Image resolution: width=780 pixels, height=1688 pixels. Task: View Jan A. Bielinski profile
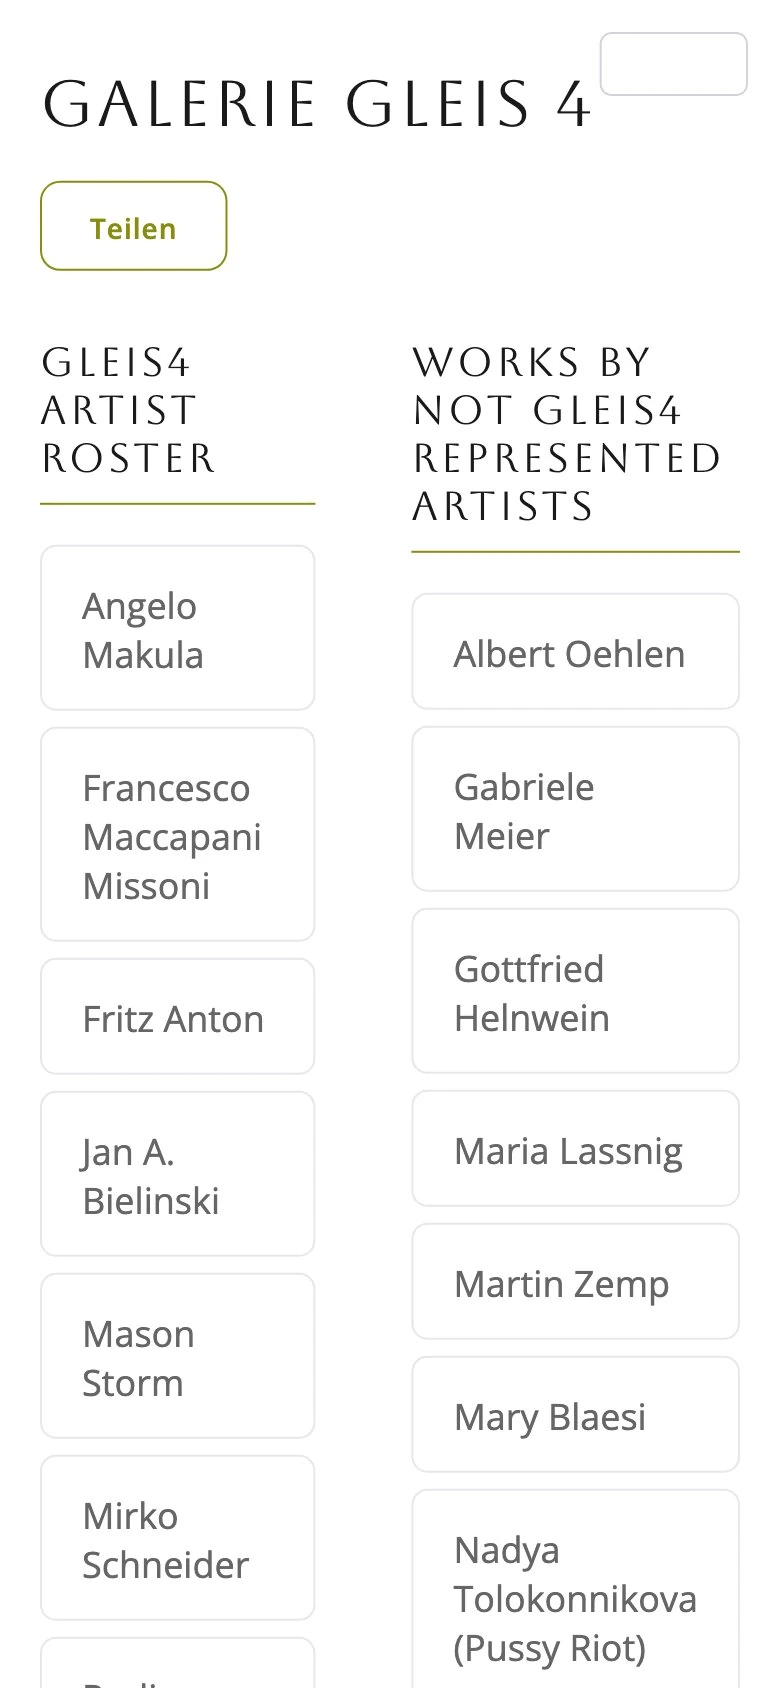(x=178, y=1174)
